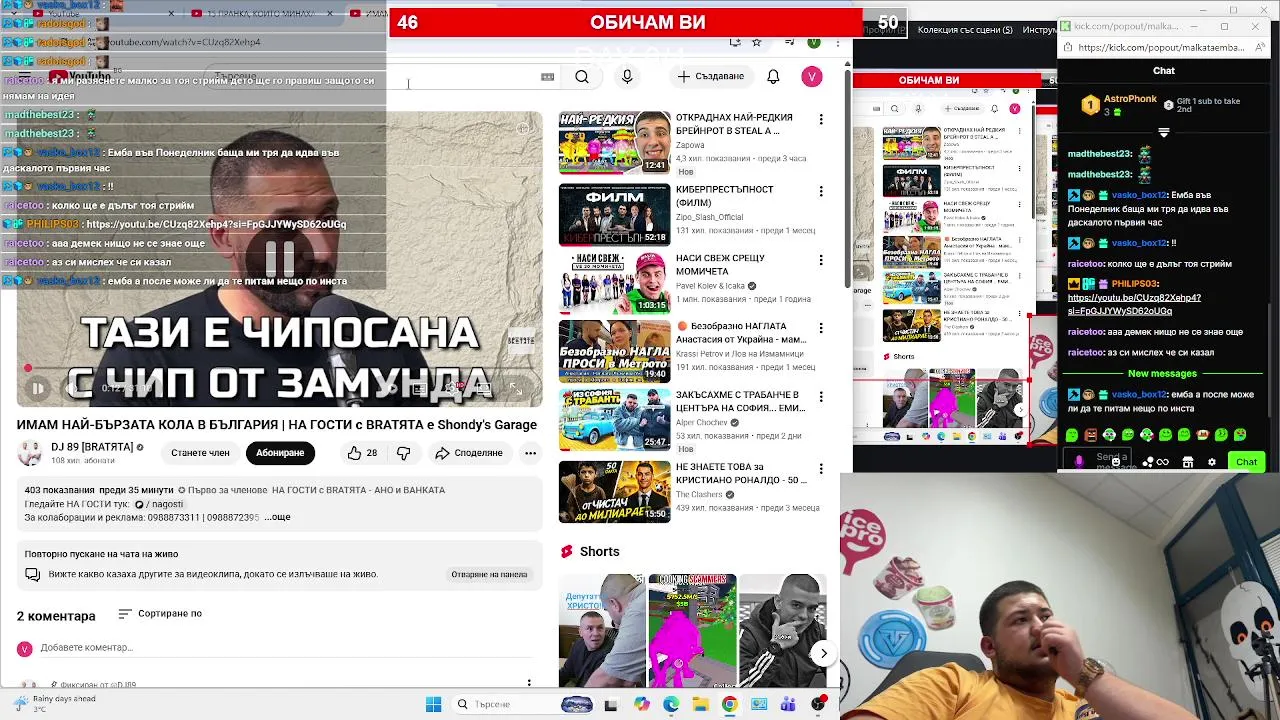
Task: Open ЗАКЪСАХМЕ С ТРАБАНЧЕ video thumbnail
Action: (614, 420)
